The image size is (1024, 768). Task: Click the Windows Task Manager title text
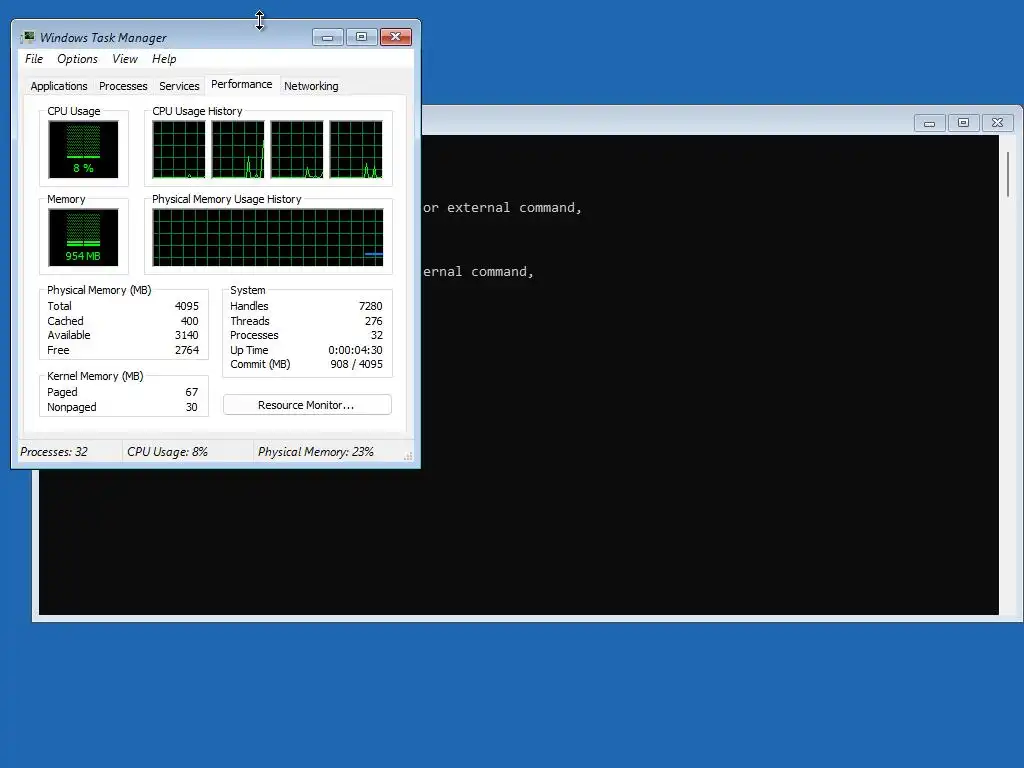tap(103, 38)
